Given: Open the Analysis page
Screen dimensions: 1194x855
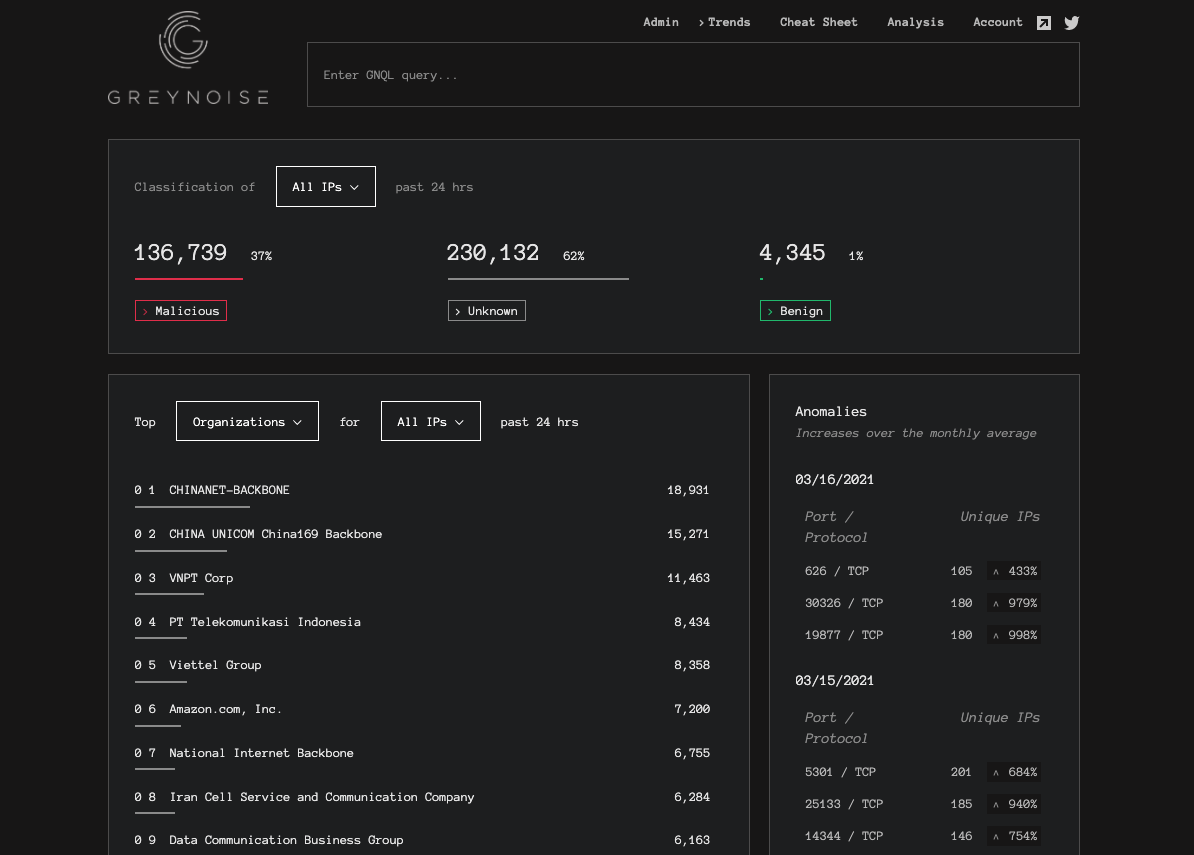Looking at the screenshot, I should (915, 22).
